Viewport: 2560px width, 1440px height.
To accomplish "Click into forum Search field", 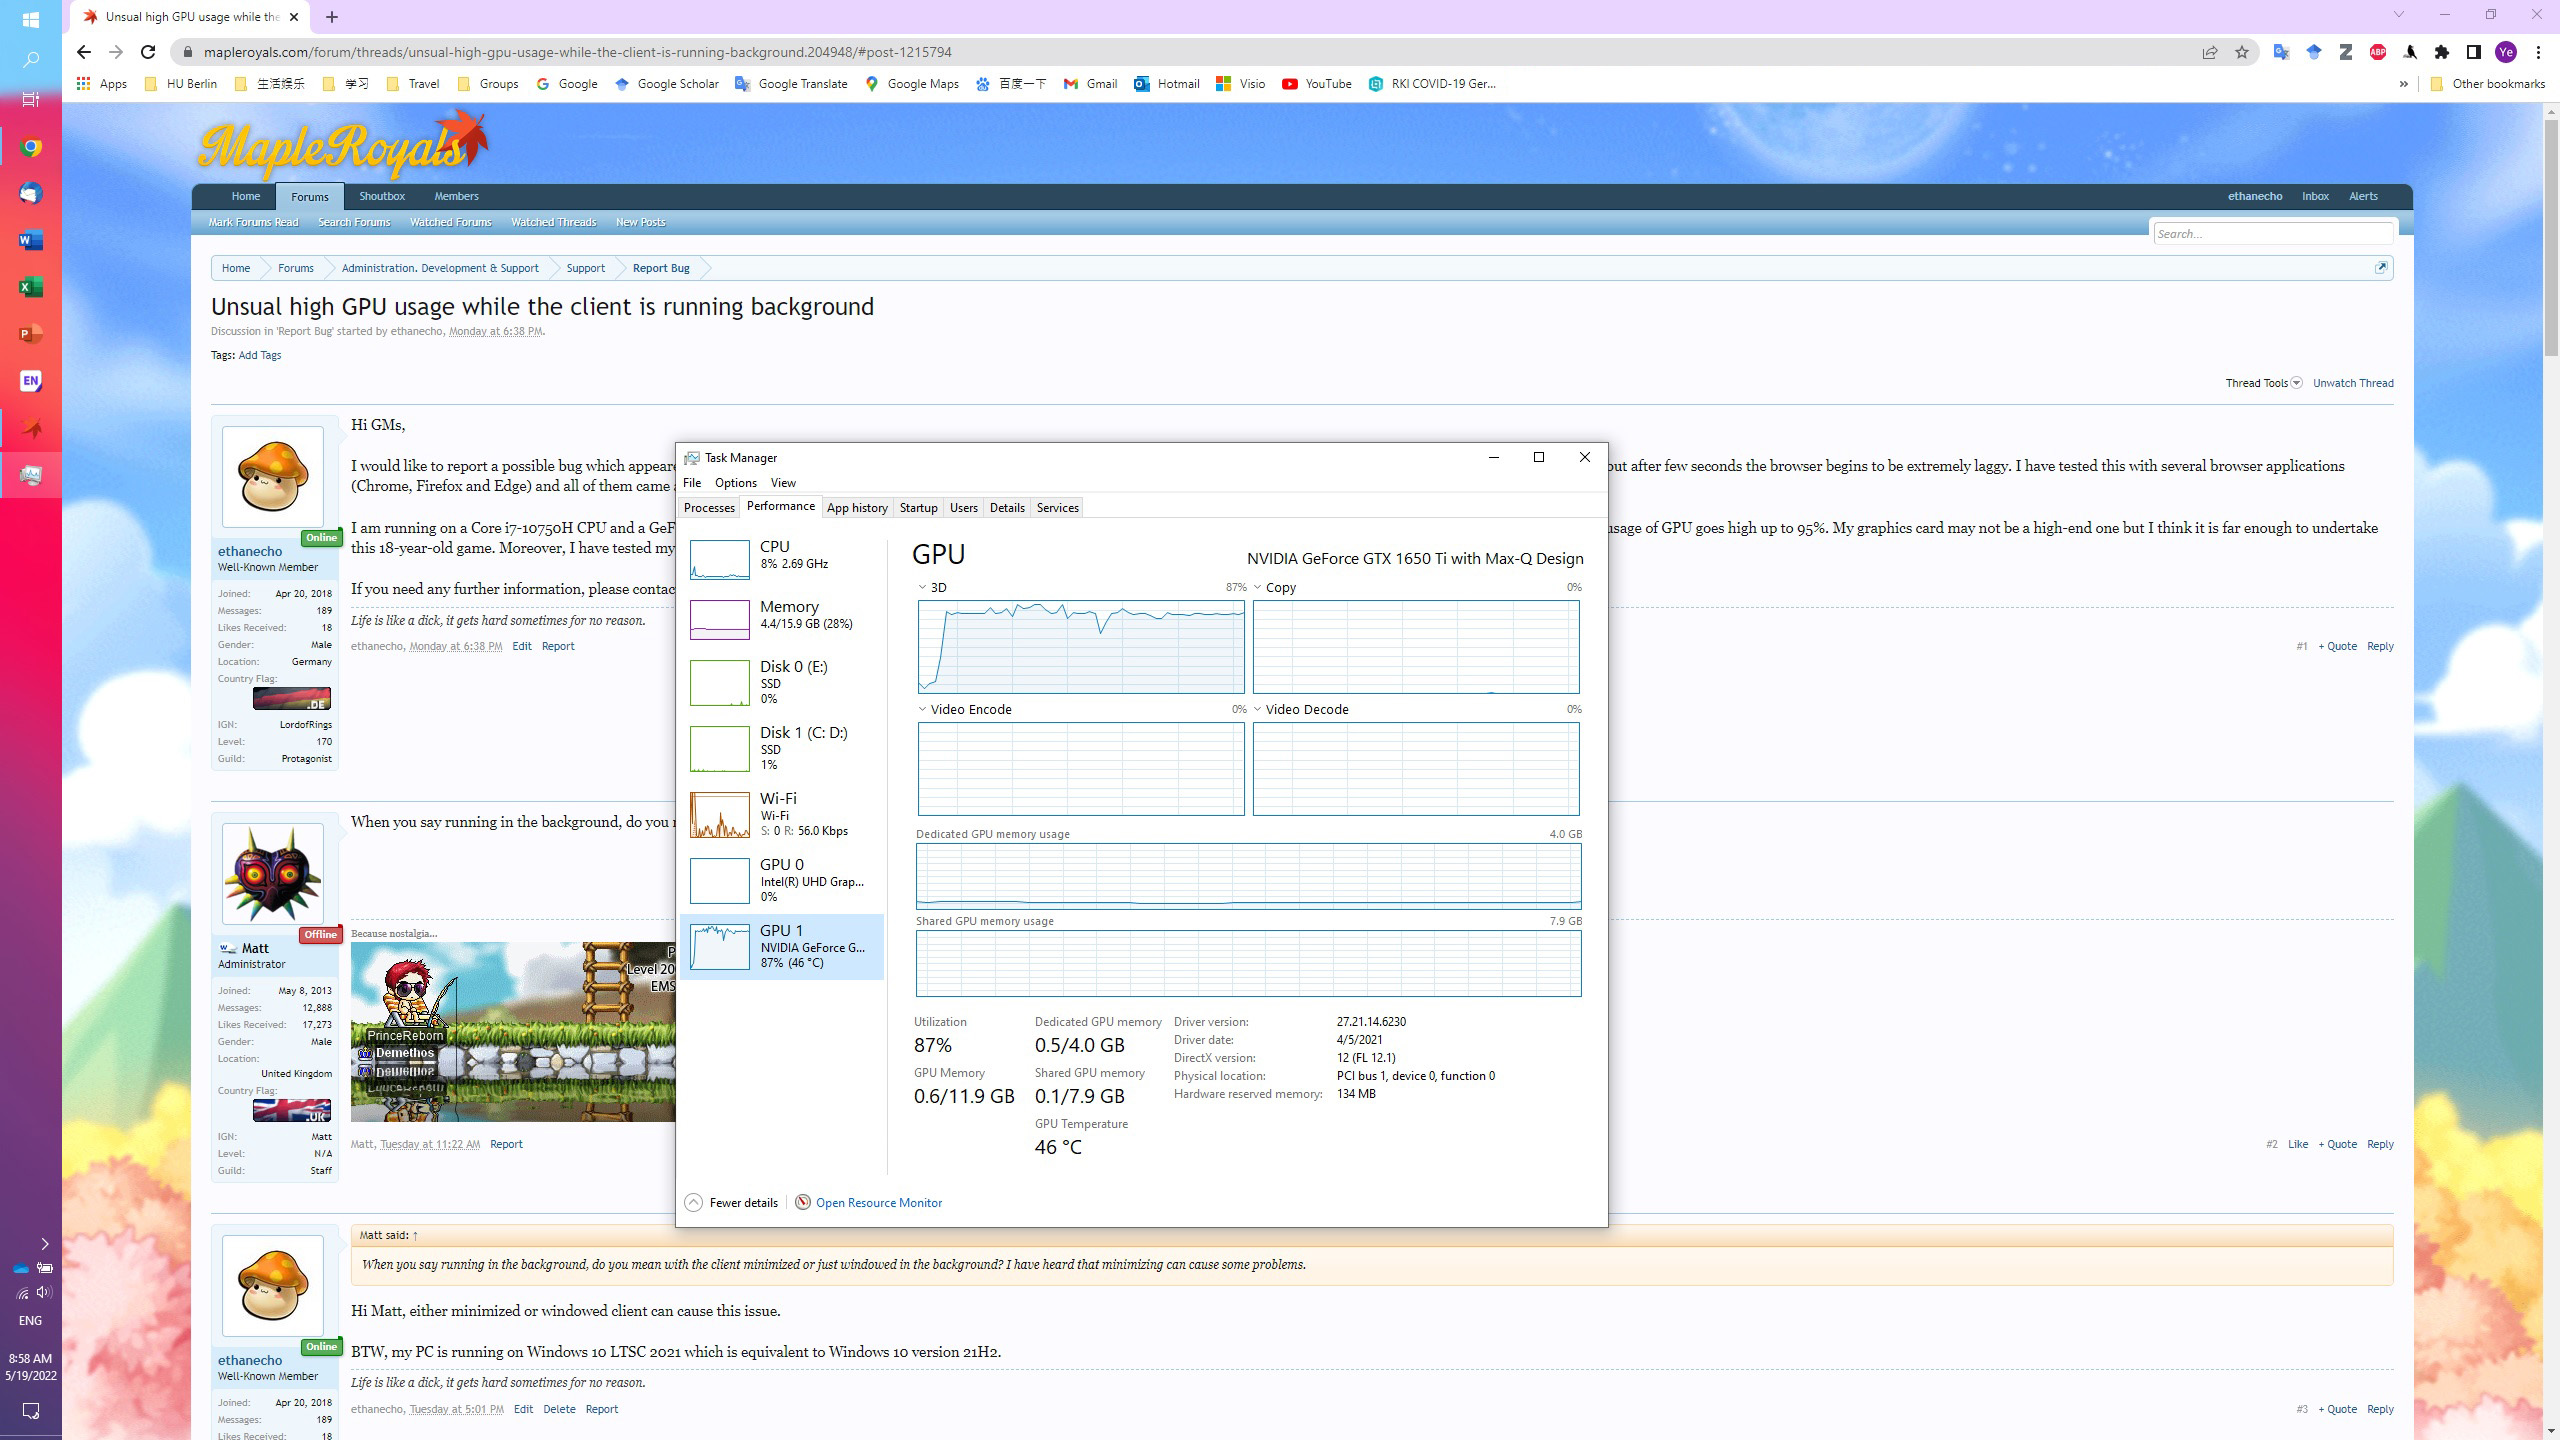I will (2272, 234).
